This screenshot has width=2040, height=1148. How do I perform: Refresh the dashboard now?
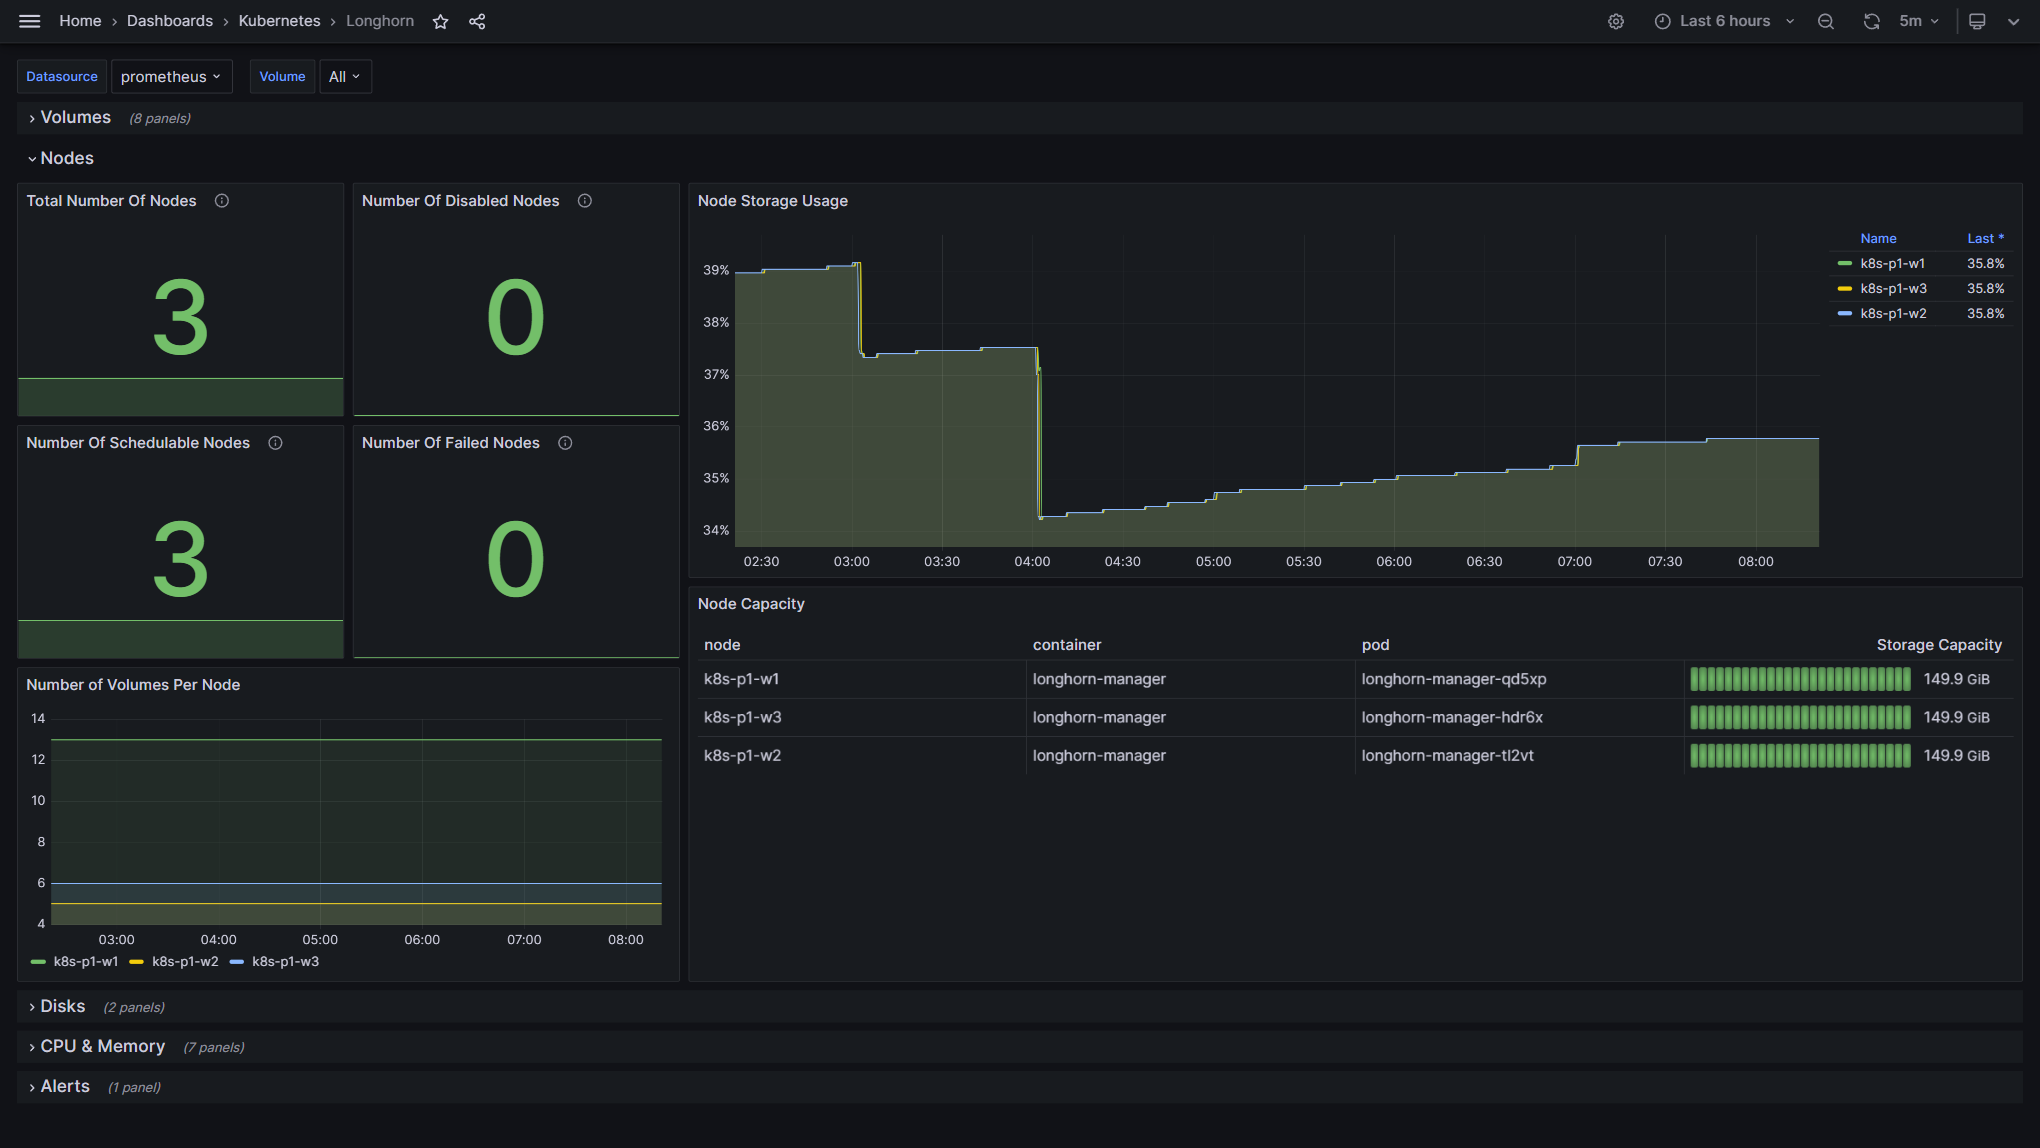(x=1871, y=21)
